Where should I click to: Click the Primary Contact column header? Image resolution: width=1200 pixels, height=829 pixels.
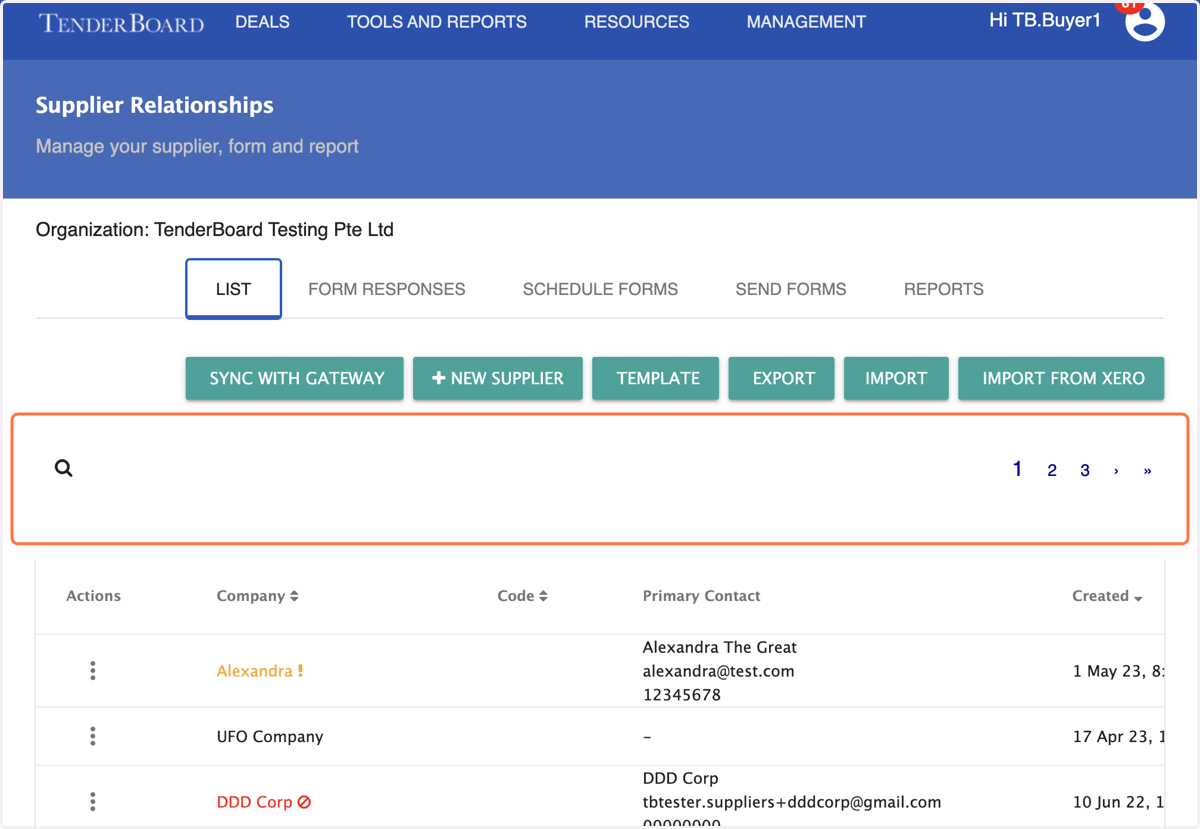[701, 596]
